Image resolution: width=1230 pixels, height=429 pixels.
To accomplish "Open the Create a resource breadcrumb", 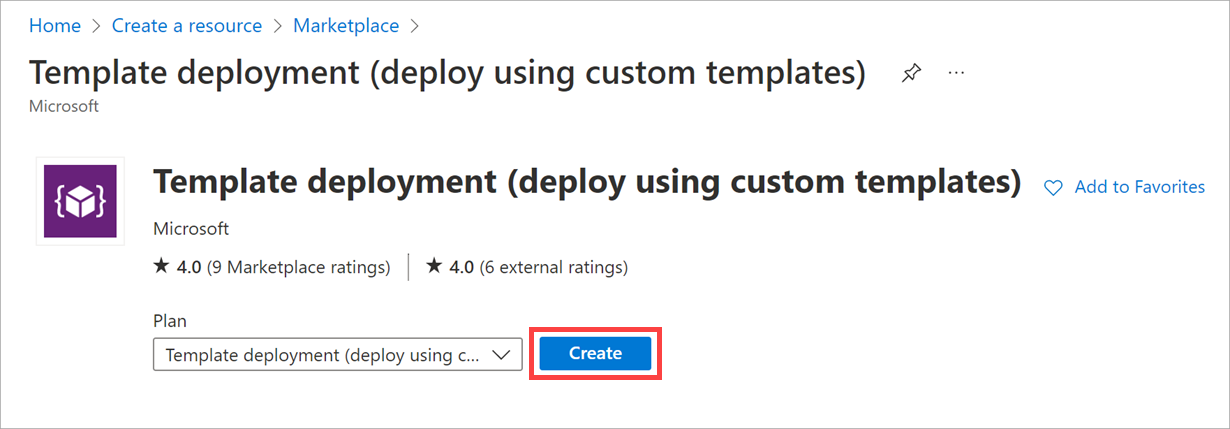I will click(x=187, y=26).
